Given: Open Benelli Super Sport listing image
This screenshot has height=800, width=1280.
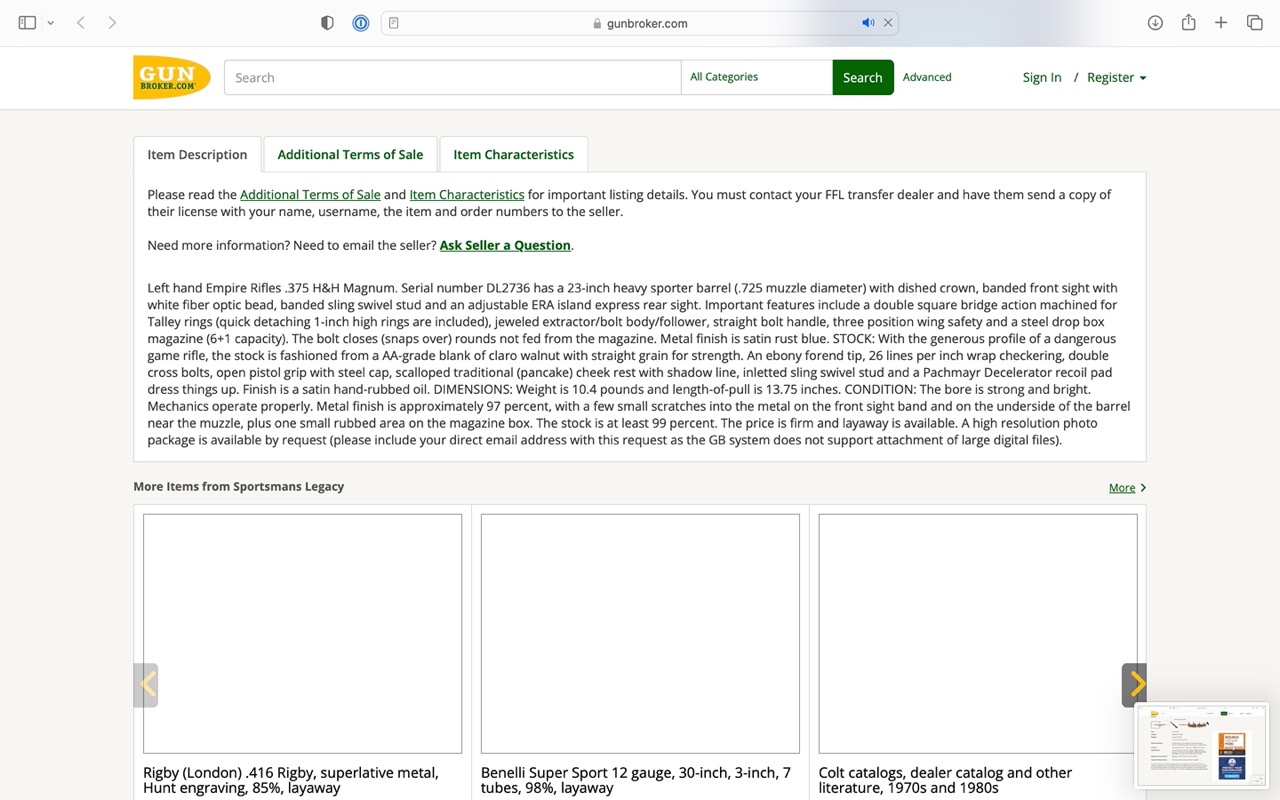Looking at the screenshot, I should click(640, 633).
